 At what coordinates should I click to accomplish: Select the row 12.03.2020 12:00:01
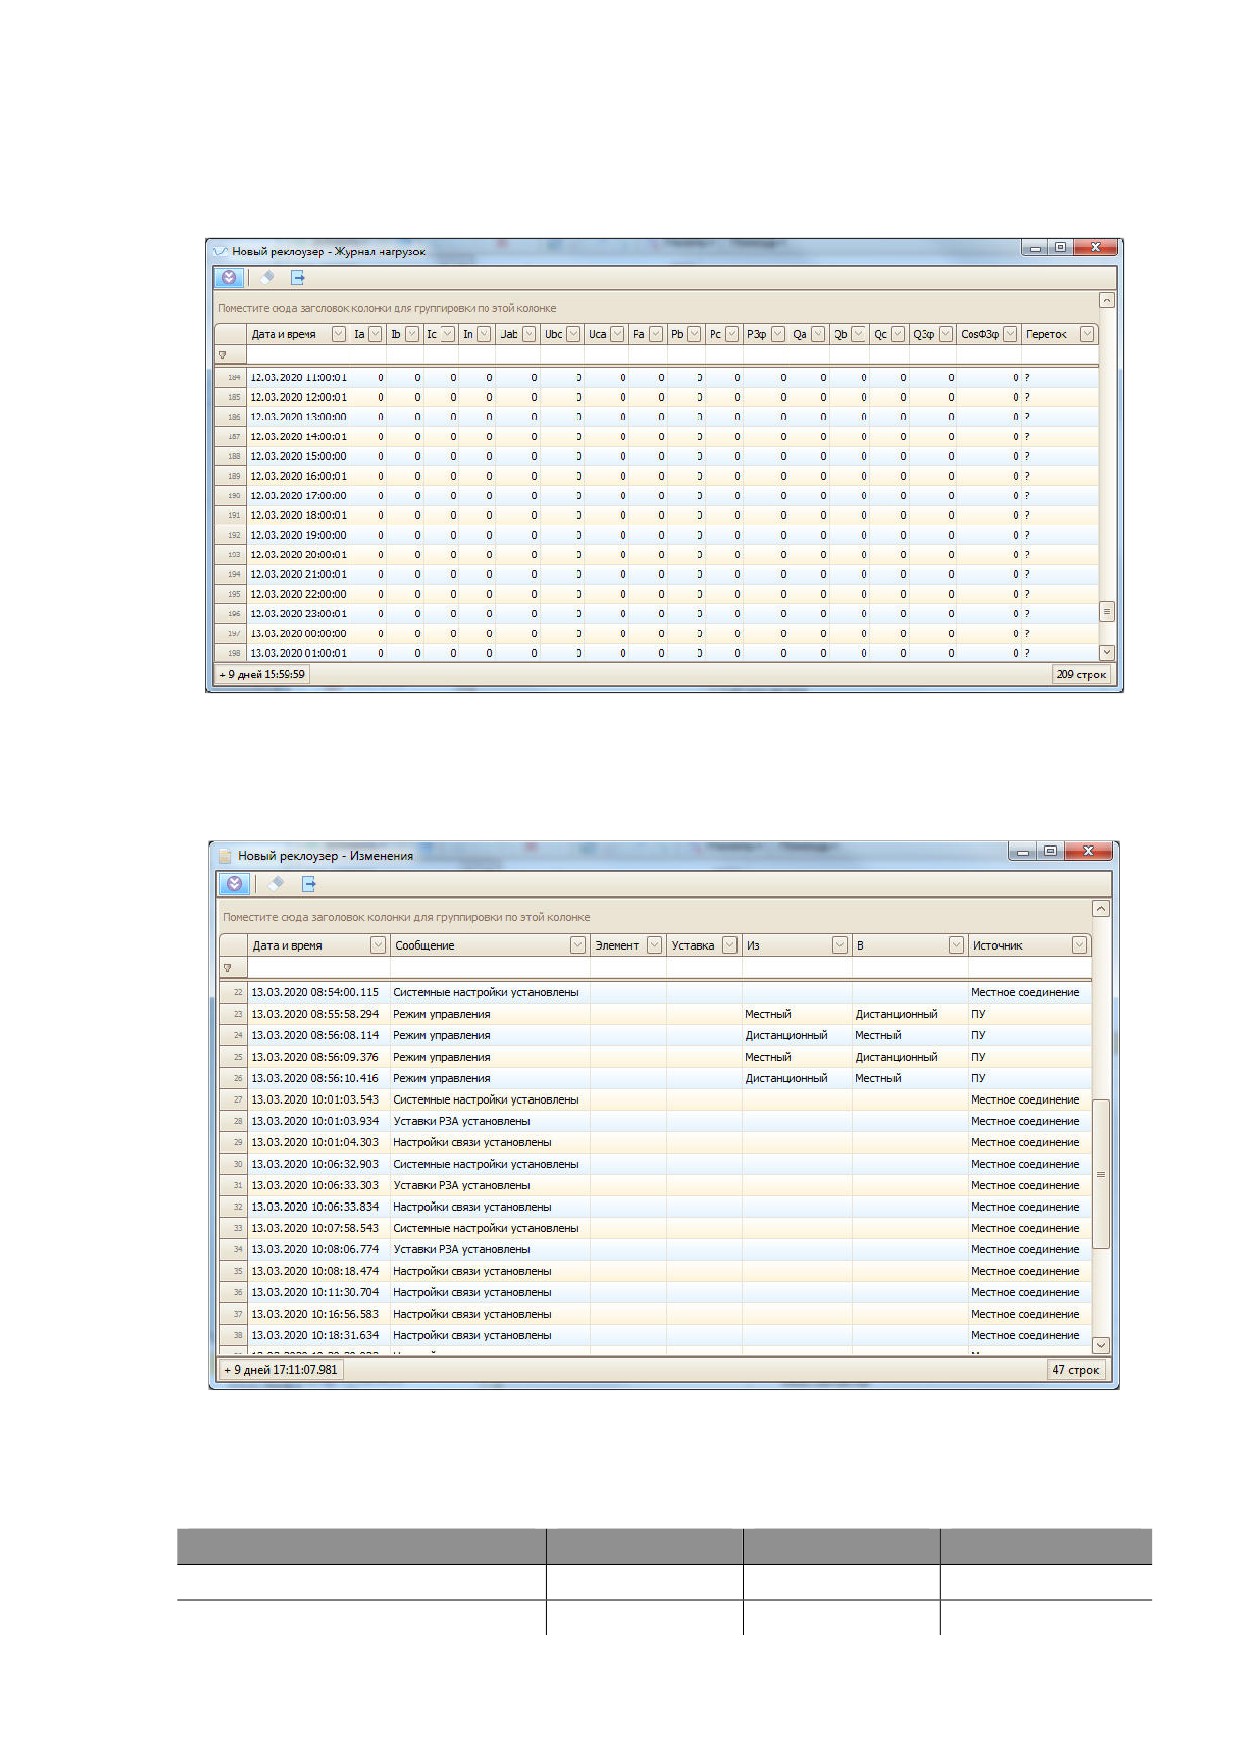click(x=657, y=397)
